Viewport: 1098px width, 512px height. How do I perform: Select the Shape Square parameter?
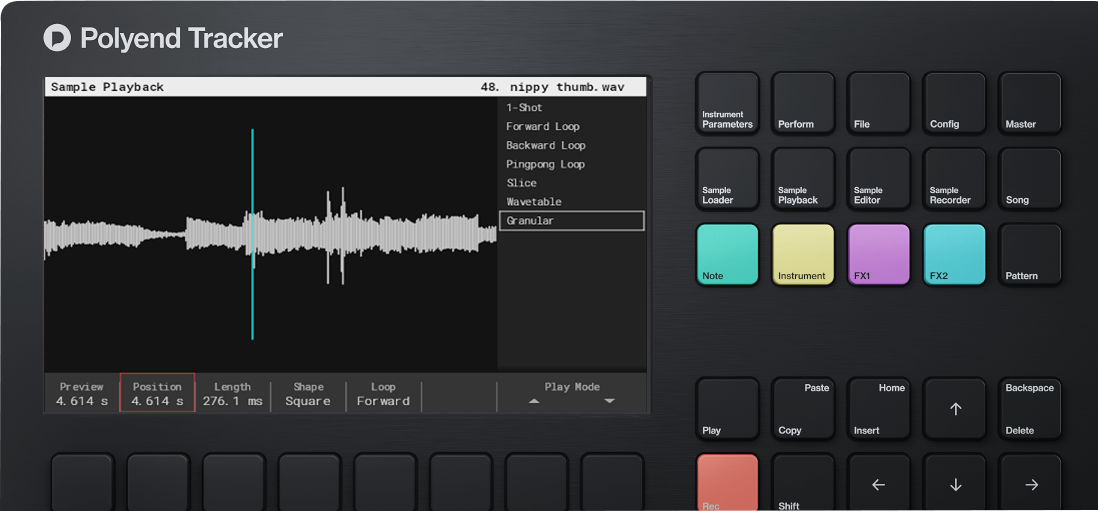tap(308, 394)
